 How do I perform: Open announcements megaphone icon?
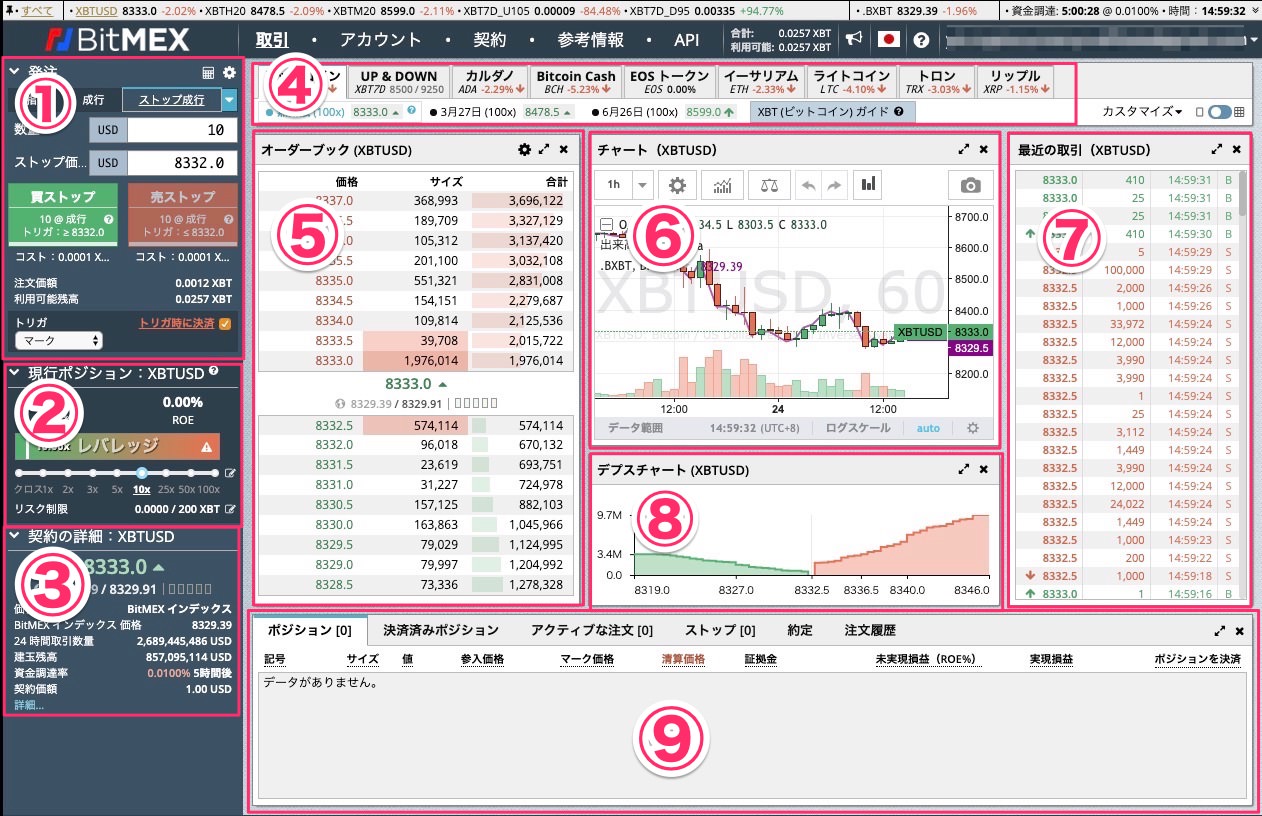pos(853,39)
